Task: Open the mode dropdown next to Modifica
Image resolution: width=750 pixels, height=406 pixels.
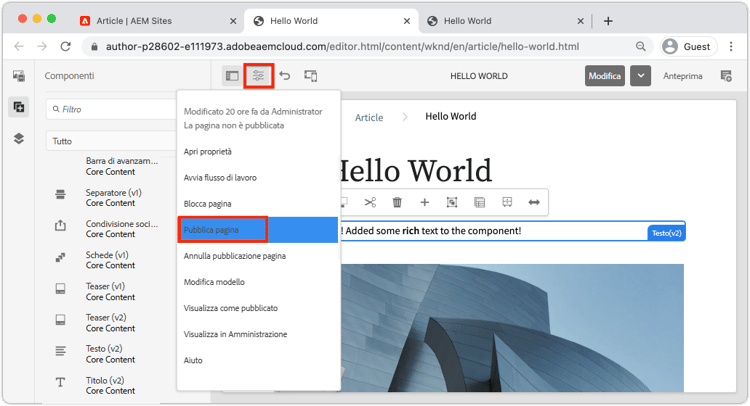Action: (640, 76)
